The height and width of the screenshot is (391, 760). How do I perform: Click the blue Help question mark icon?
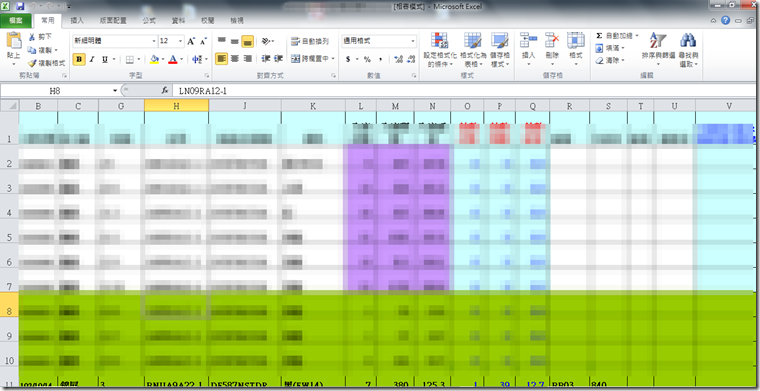tap(725, 20)
